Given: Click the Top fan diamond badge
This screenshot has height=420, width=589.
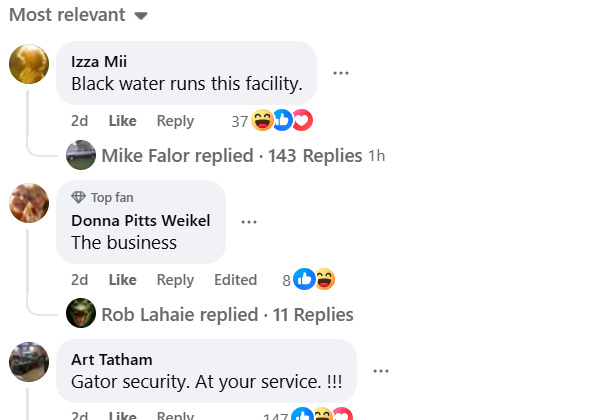Looking at the screenshot, I should coord(79,197).
